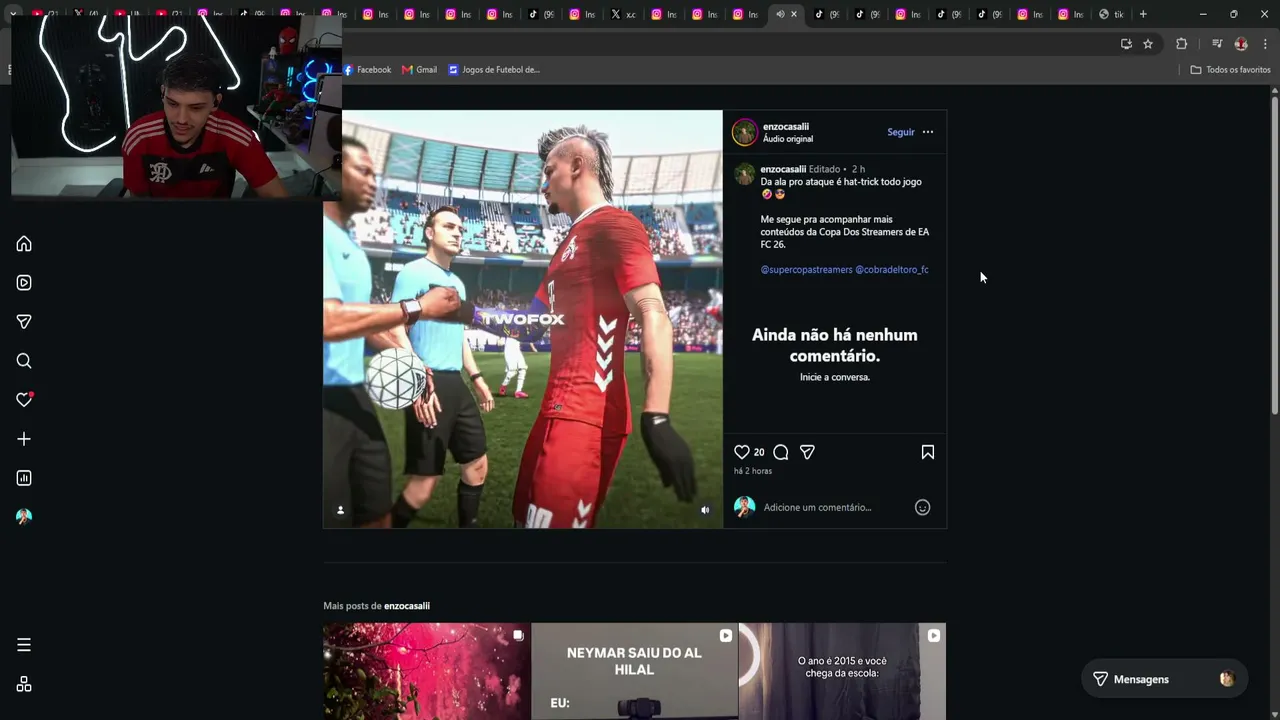1280x720 pixels.
Task: Open Reels from the sidebar
Action: (24, 283)
